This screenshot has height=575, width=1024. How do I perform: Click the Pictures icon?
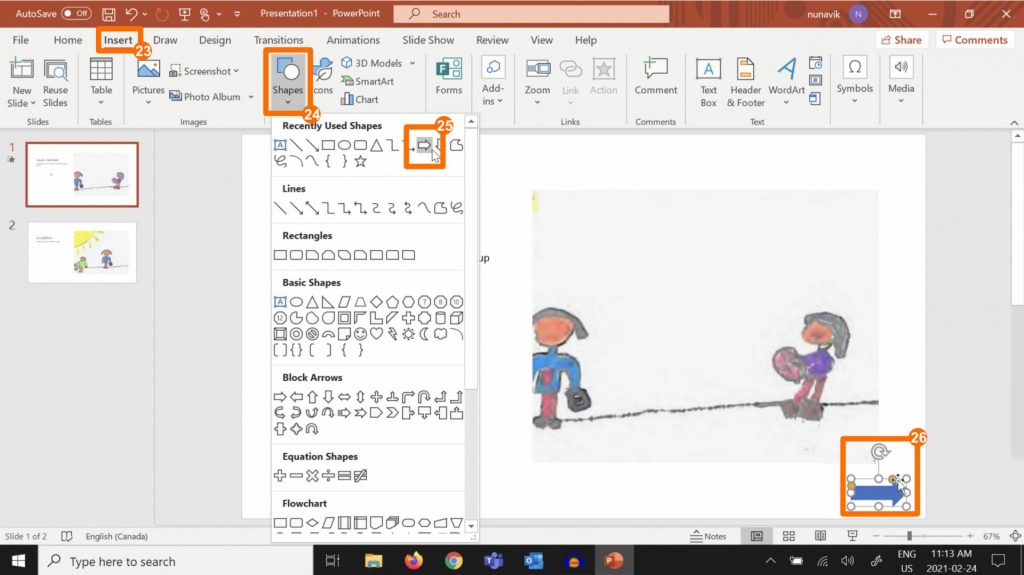[x=148, y=79]
